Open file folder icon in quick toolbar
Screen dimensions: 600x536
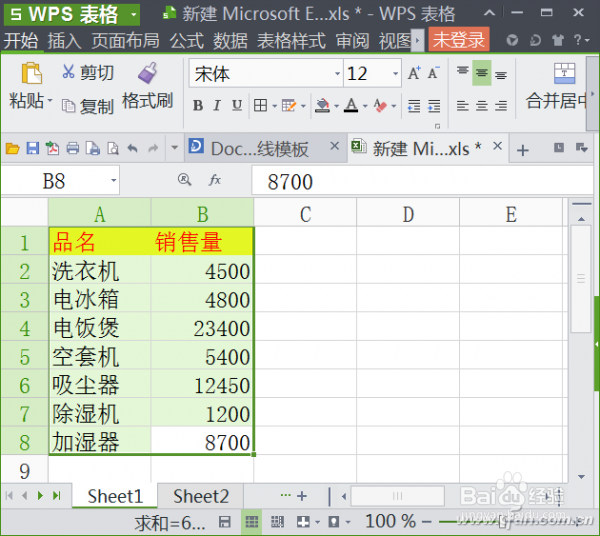pyautogui.click(x=13, y=148)
